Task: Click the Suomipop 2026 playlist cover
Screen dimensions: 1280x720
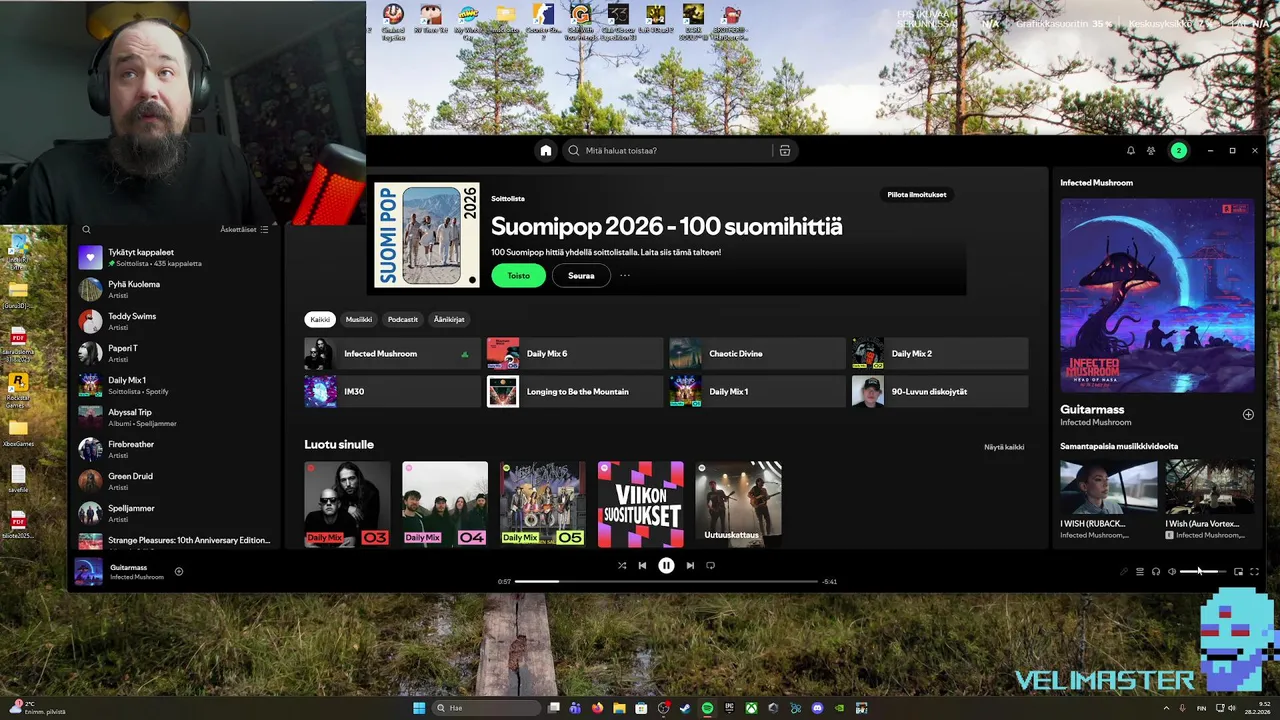Action: pyautogui.click(x=427, y=235)
